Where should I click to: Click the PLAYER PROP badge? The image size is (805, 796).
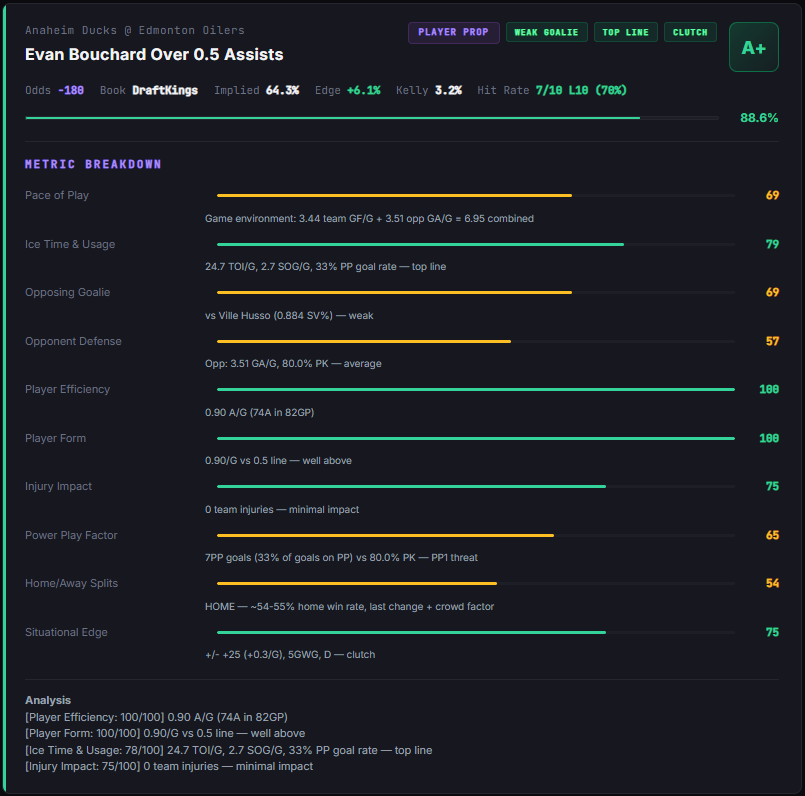point(453,32)
